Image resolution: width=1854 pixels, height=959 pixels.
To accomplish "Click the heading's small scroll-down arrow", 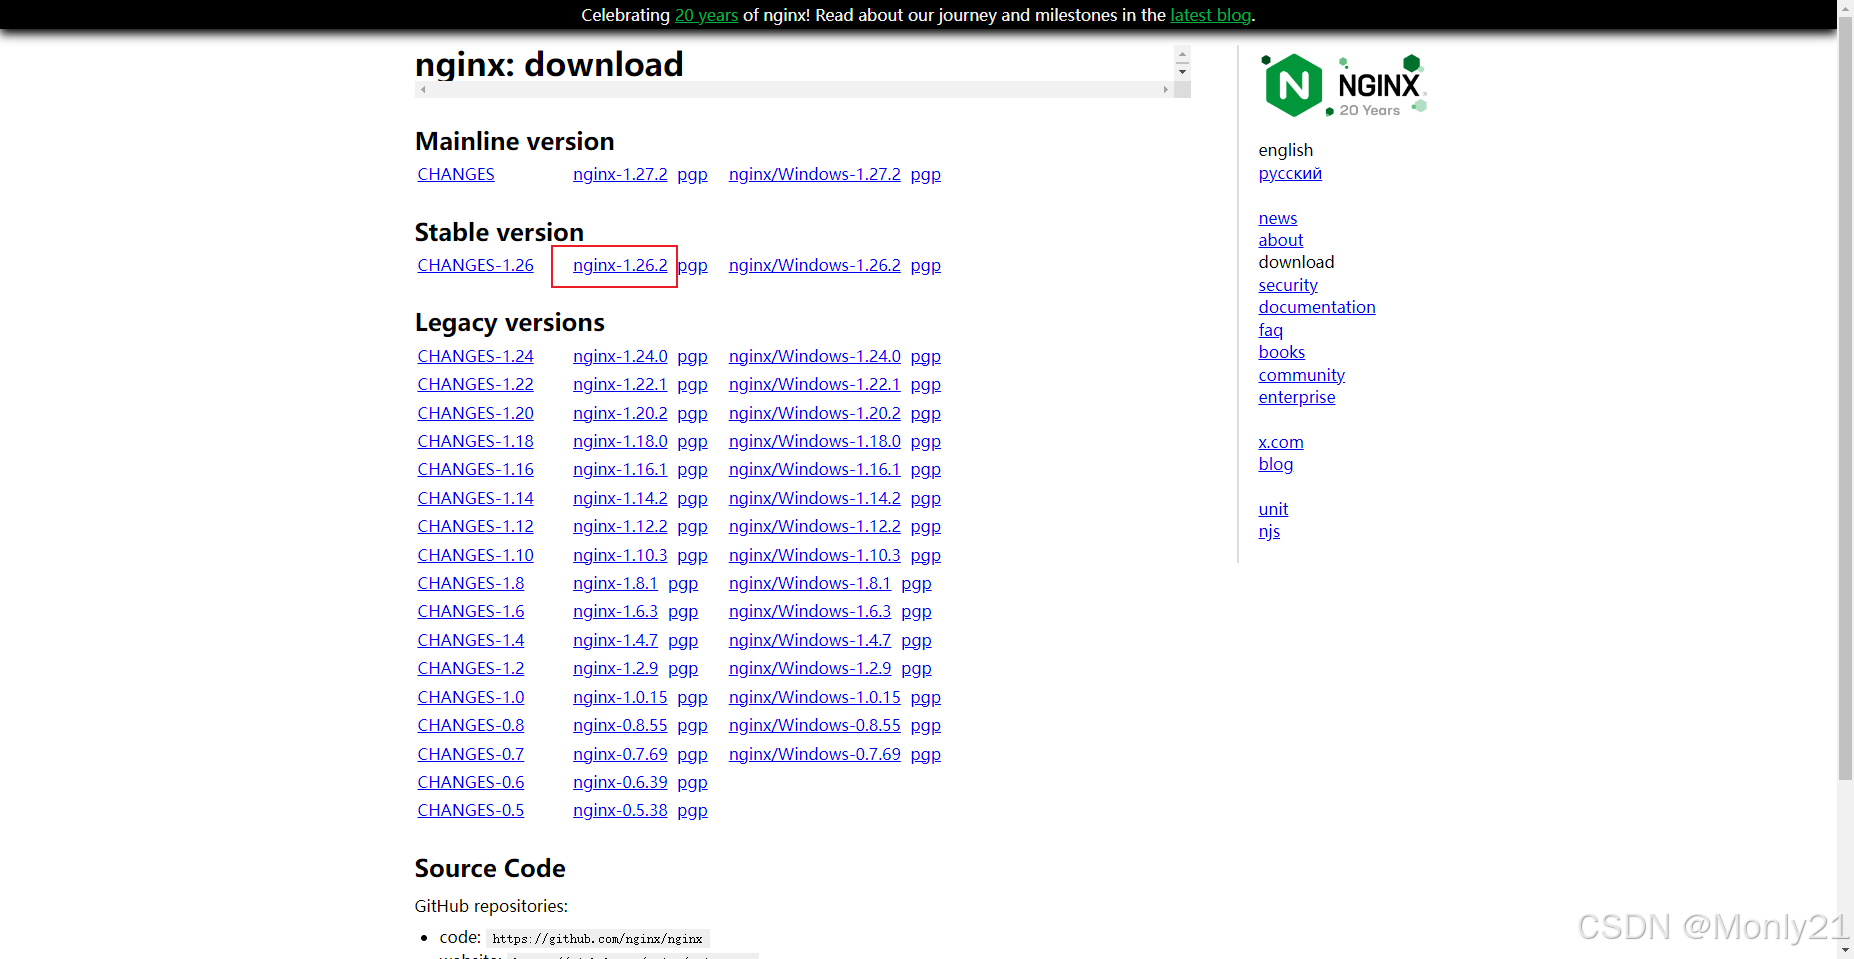I will pos(1182,72).
